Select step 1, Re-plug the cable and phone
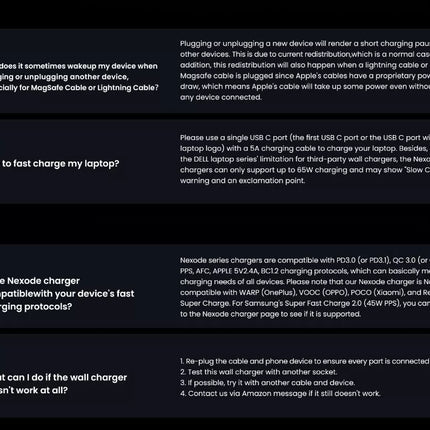The width and height of the screenshot is (430, 430). (305, 361)
